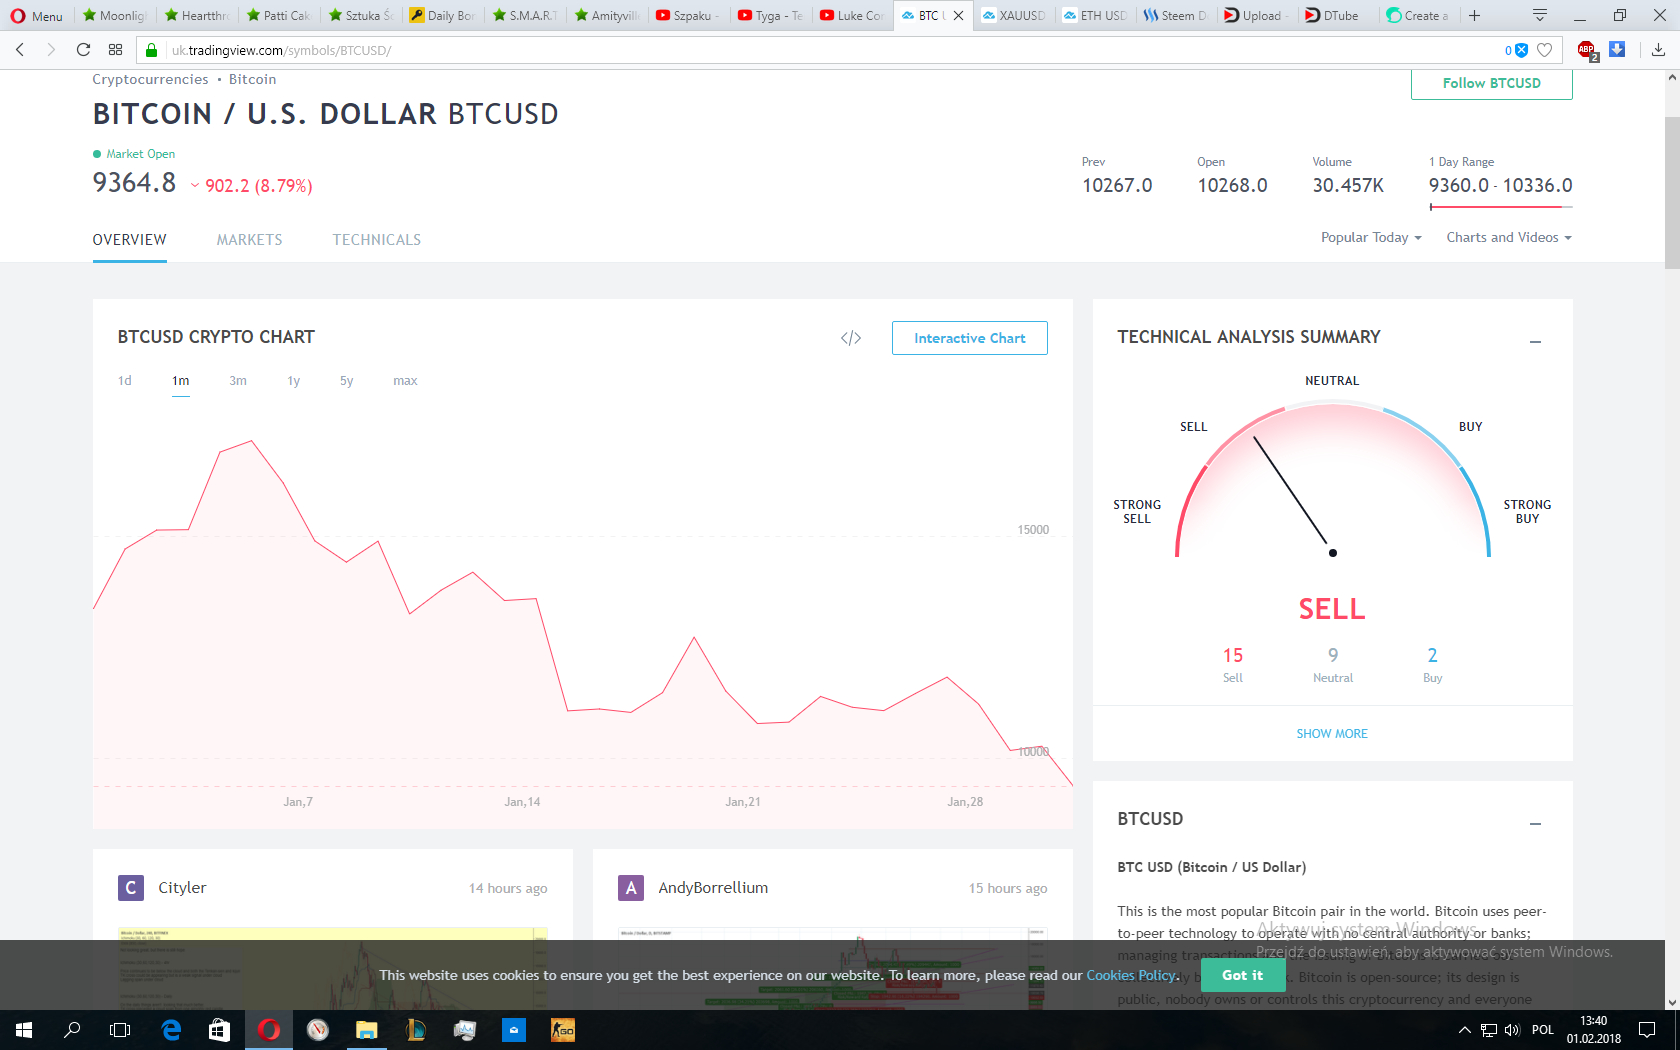The height and width of the screenshot is (1050, 1680).
Task: Collapse the Technical Analysis Summary panel
Action: [1535, 341]
